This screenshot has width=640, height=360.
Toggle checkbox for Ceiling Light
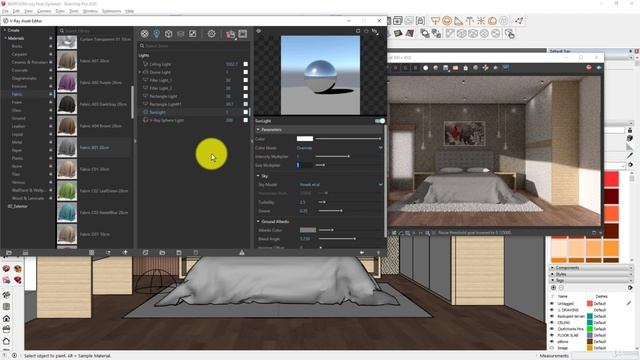pyautogui.click(x=245, y=64)
